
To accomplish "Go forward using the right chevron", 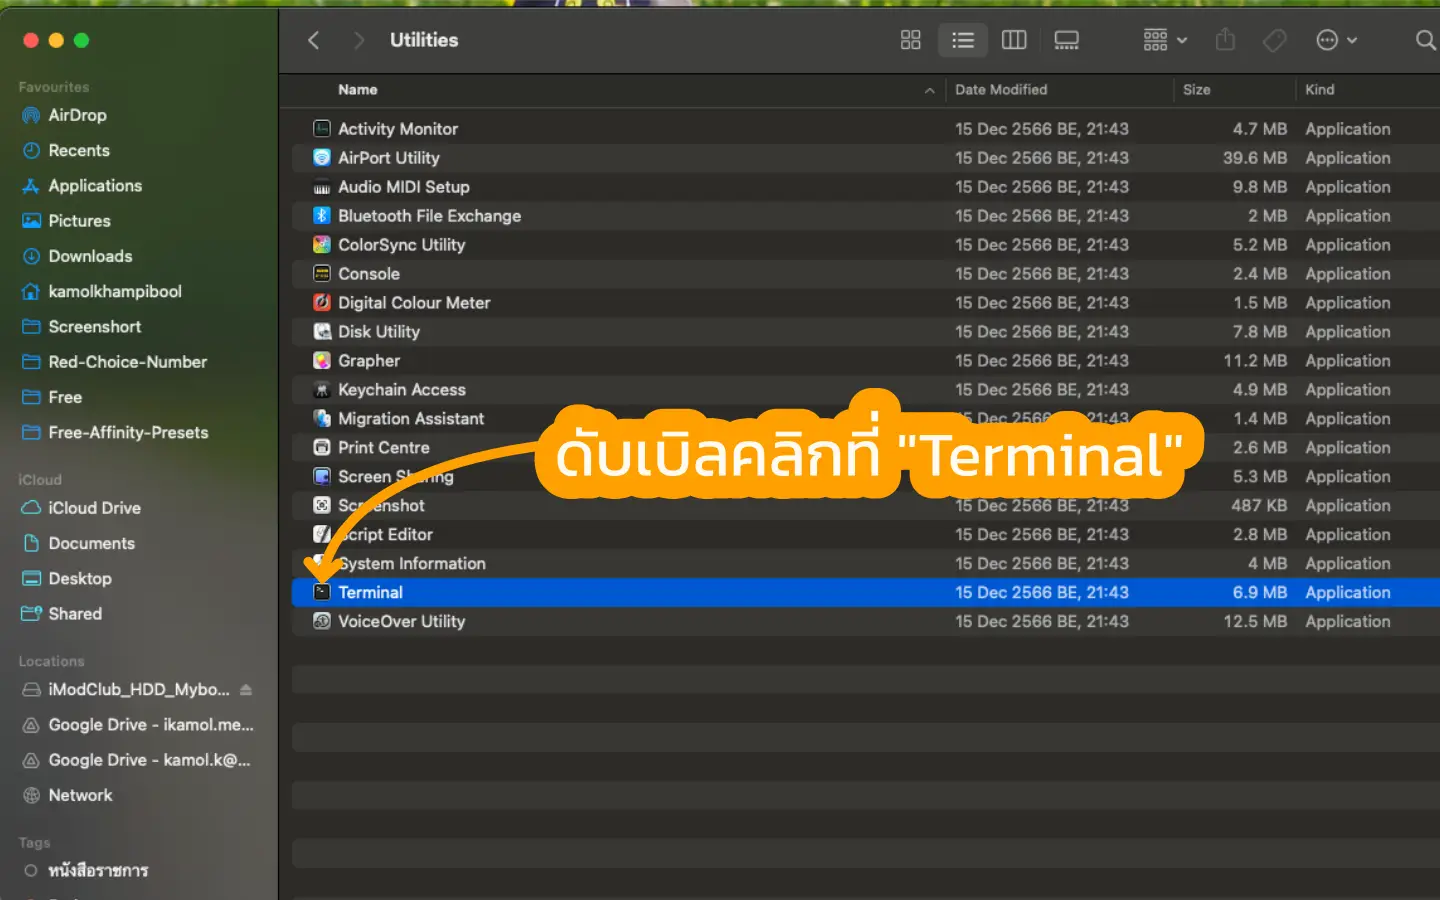I will click(x=359, y=40).
